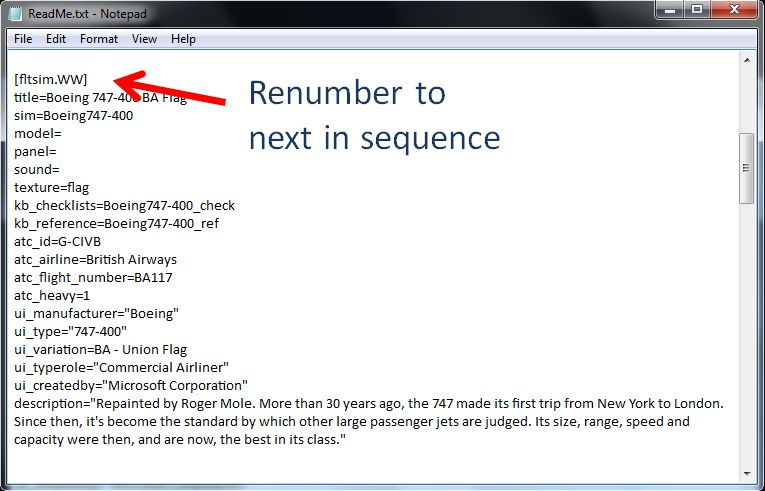Close the ReadMe.txt Notepad window

tap(734, 9)
